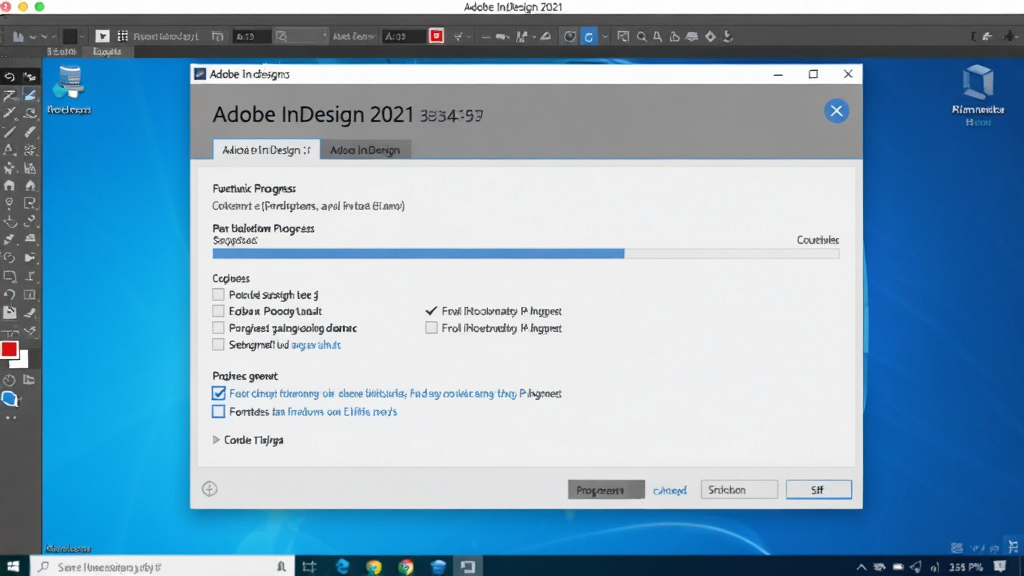Tick the empty 'Frol Ifloetrudtry P Ingpest' checkbox
The height and width of the screenshot is (576, 1024).
431,328
